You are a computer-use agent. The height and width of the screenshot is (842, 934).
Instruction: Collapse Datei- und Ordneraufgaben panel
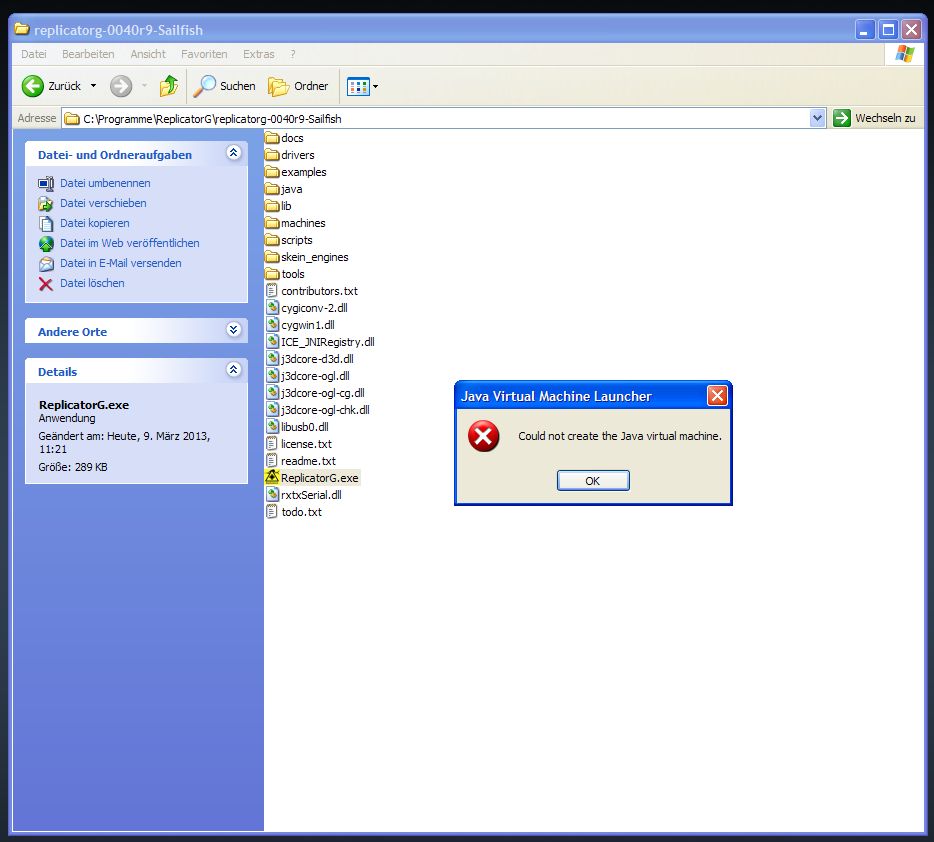(x=234, y=153)
